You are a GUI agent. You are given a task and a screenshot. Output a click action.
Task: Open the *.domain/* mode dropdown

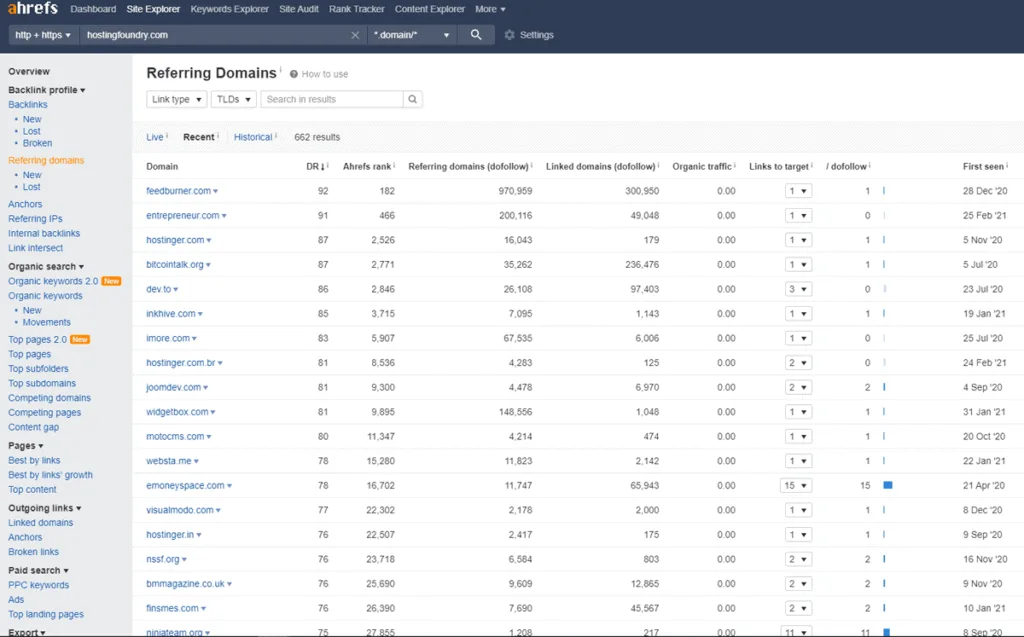pyautogui.click(x=411, y=35)
